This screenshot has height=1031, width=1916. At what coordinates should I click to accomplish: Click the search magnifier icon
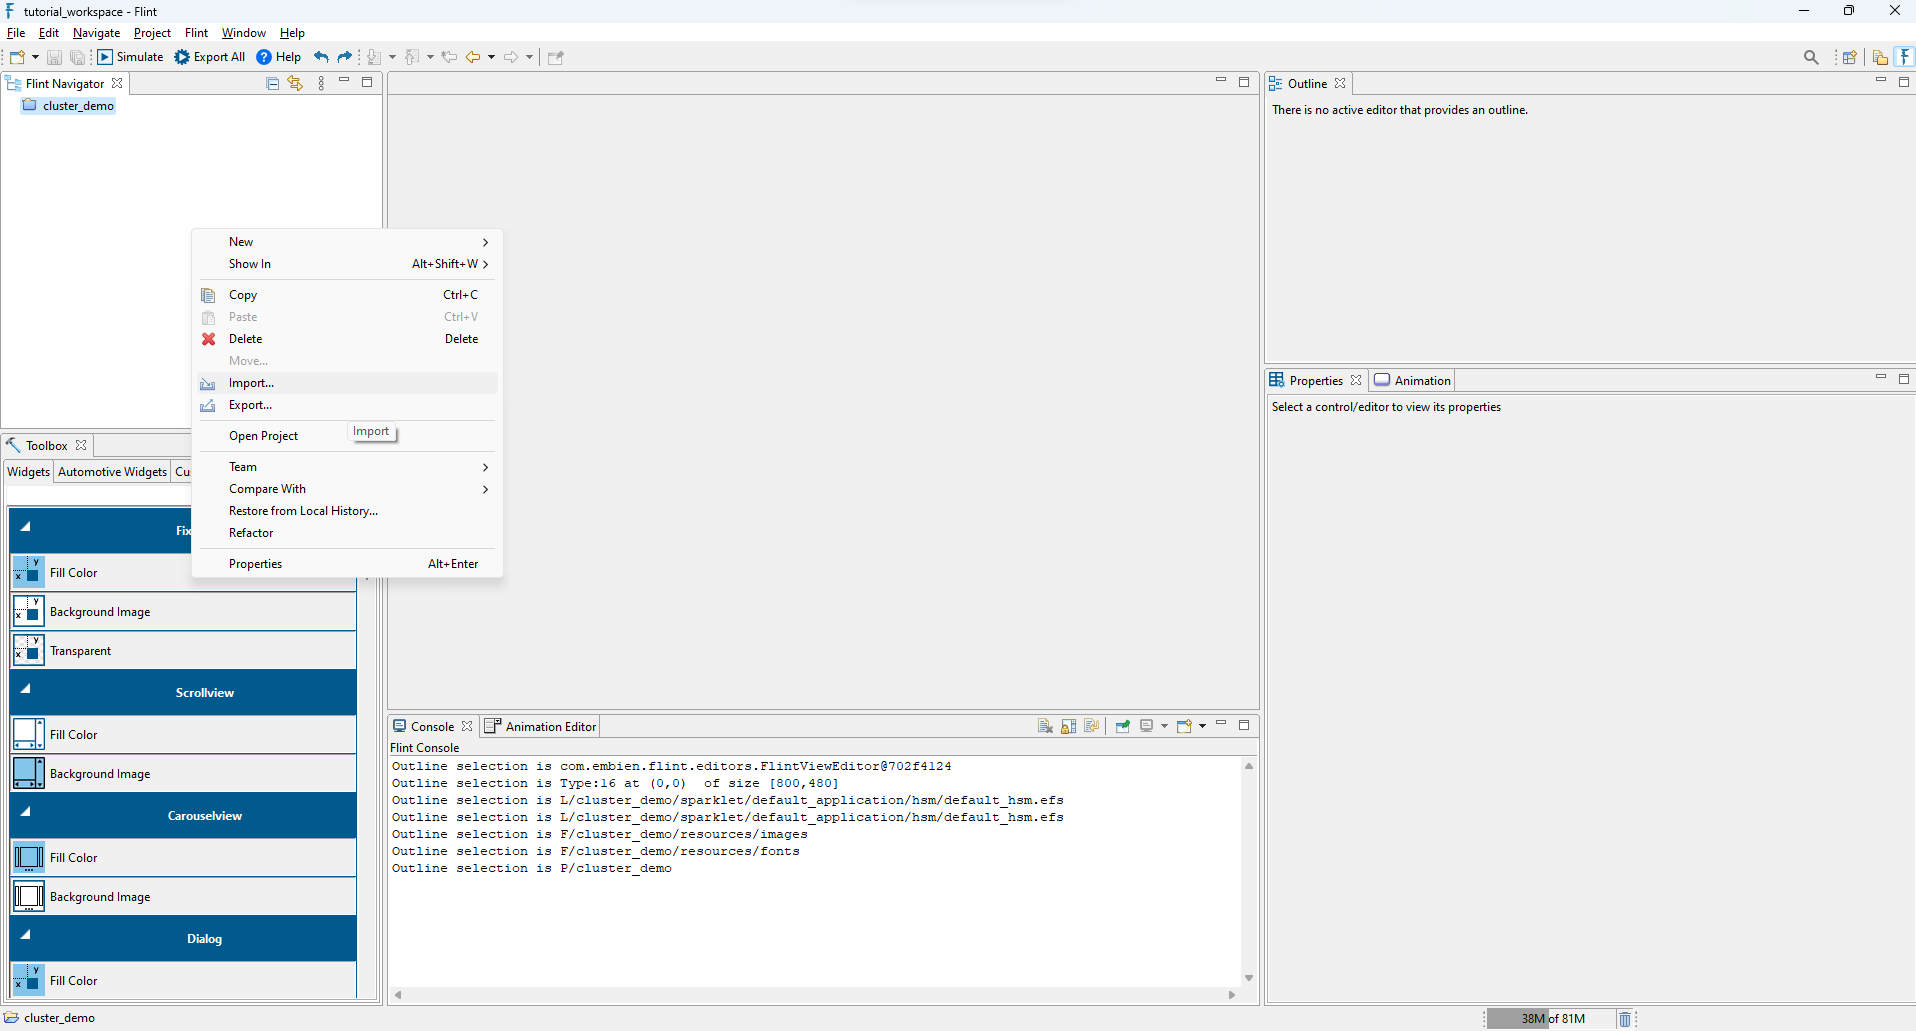pyautogui.click(x=1811, y=57)
